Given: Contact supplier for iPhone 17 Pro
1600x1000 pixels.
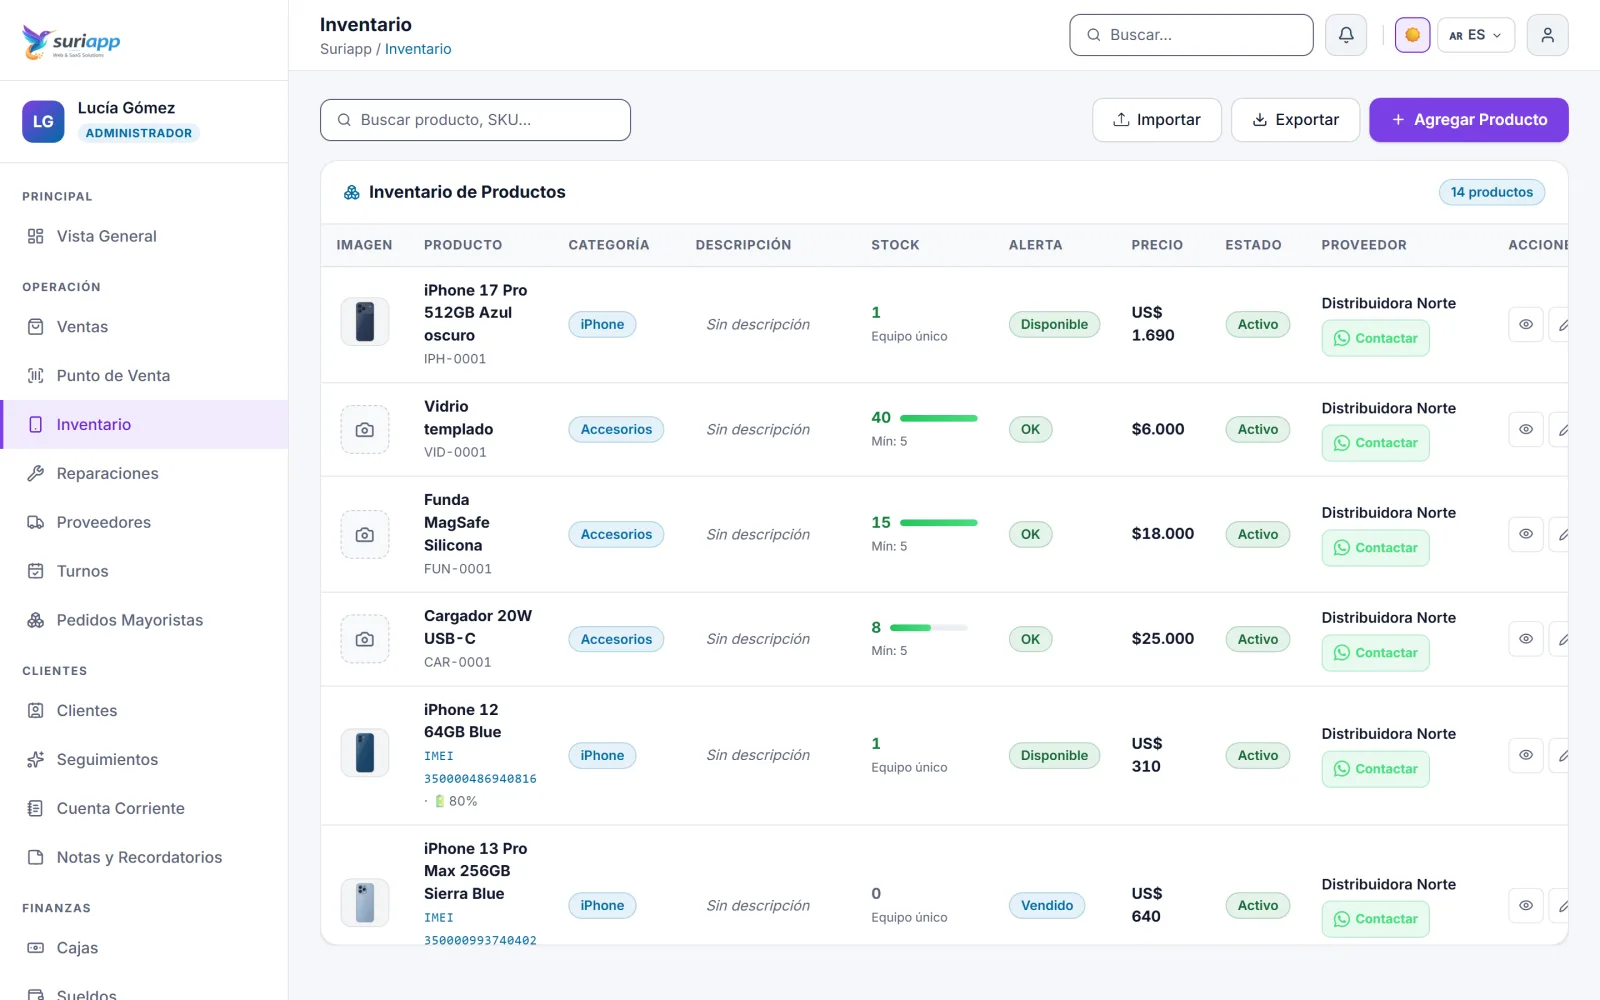Looking at the screenshot, I should click(x=1375, y=339).
